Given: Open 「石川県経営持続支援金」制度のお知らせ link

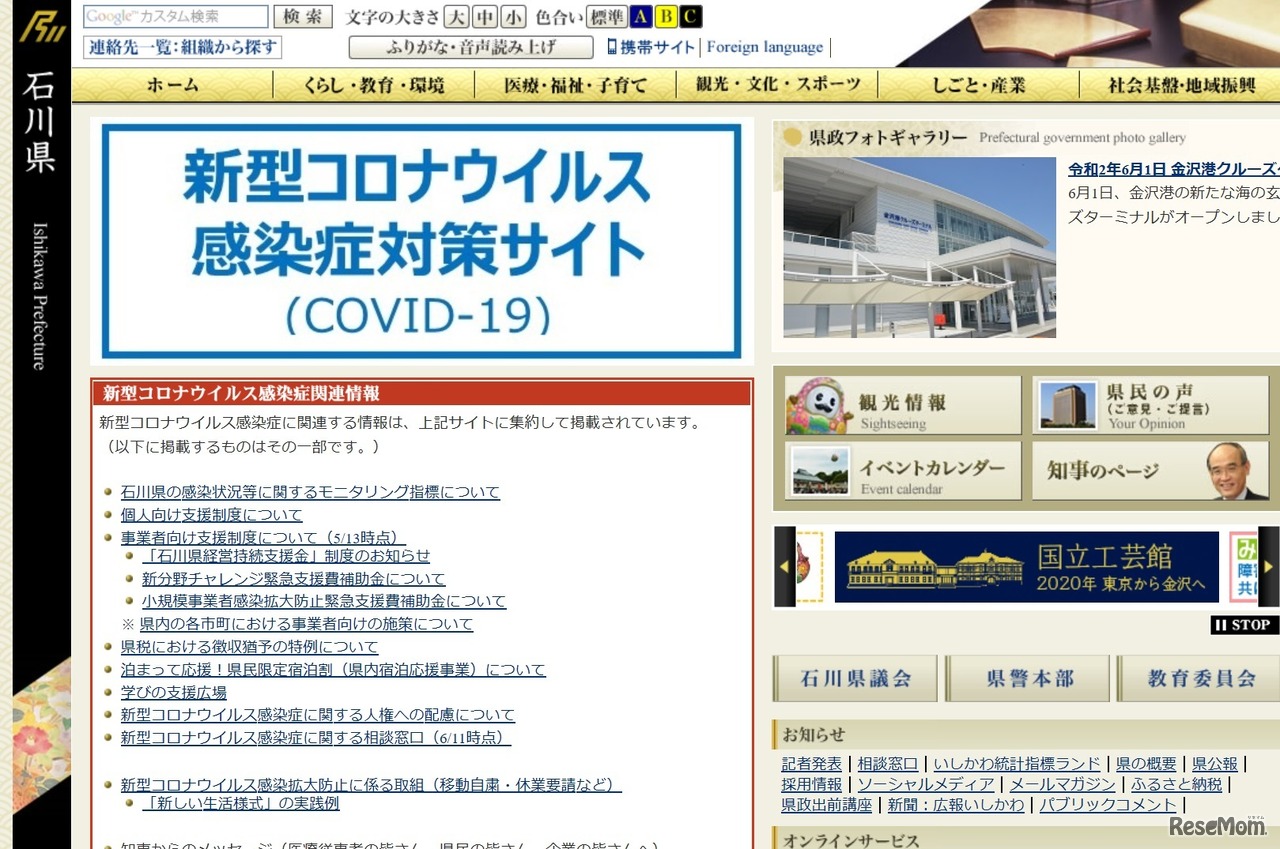Looking at the screenshot, I should click(x=286, y=556).
